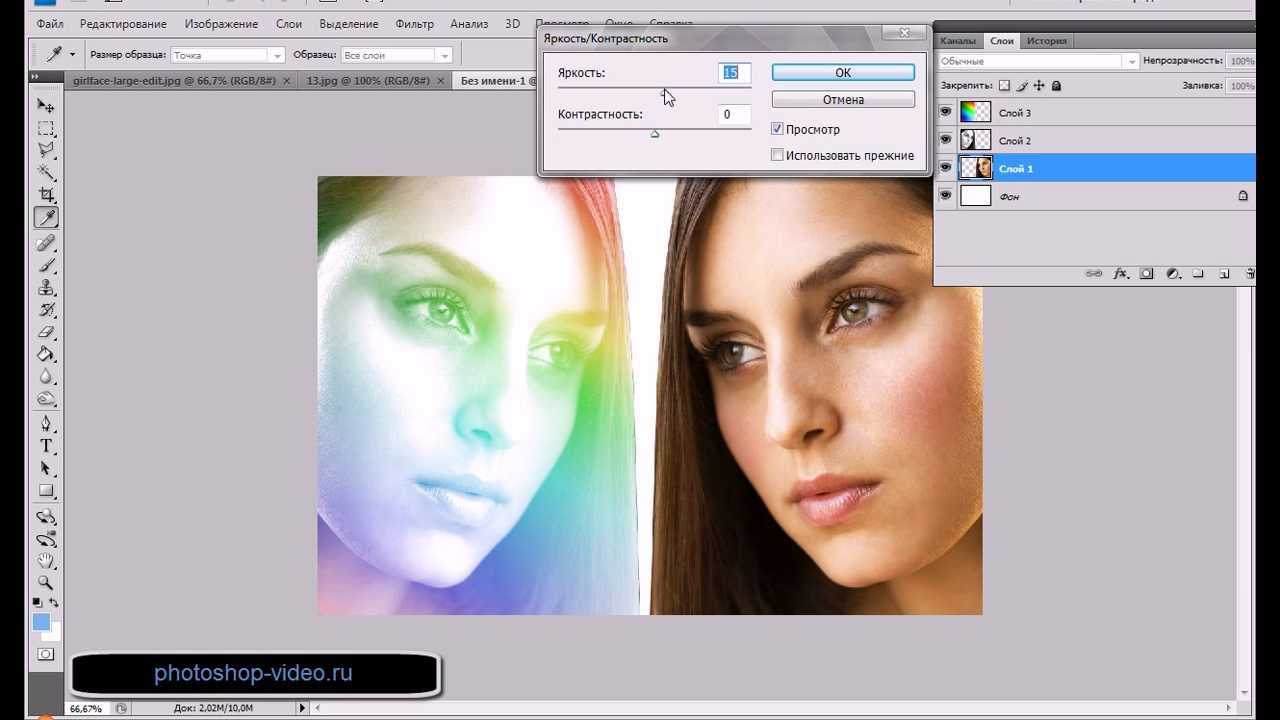The image size is (1280, 720).
Task: Open the Образец Все слои dropdown
Action: click(x=397, y=55)
